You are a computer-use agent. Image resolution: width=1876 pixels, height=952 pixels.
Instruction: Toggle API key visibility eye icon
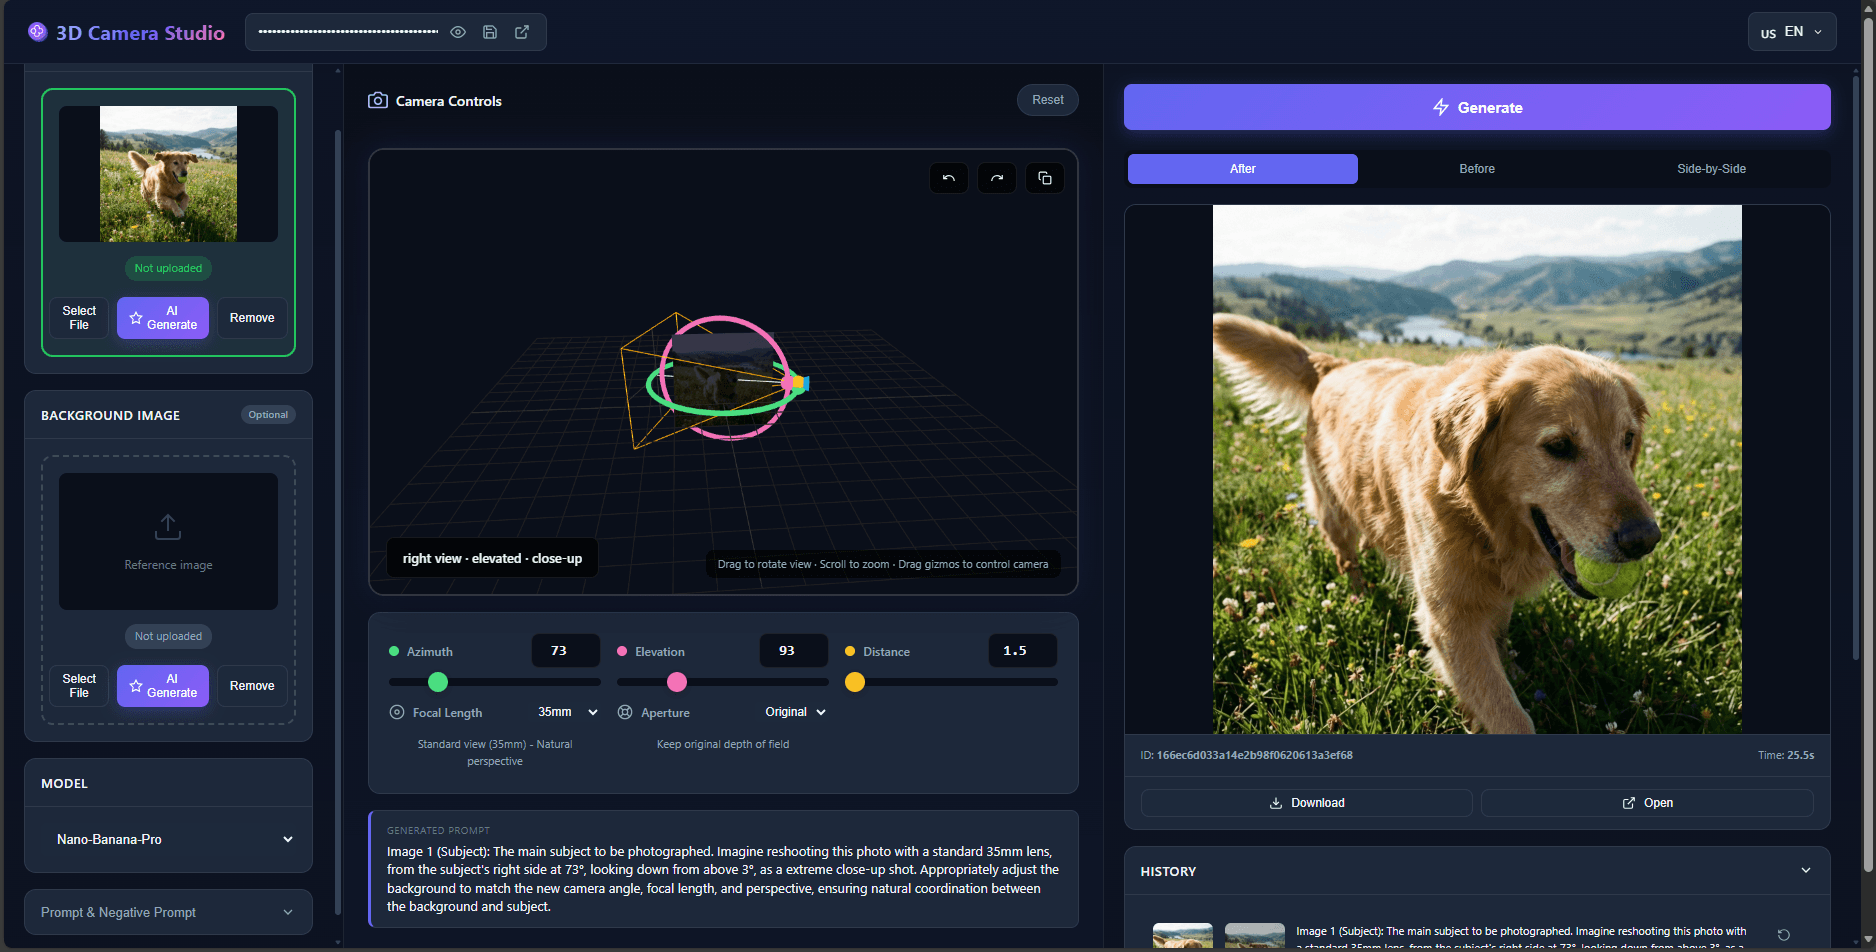[x=458, y=32]
